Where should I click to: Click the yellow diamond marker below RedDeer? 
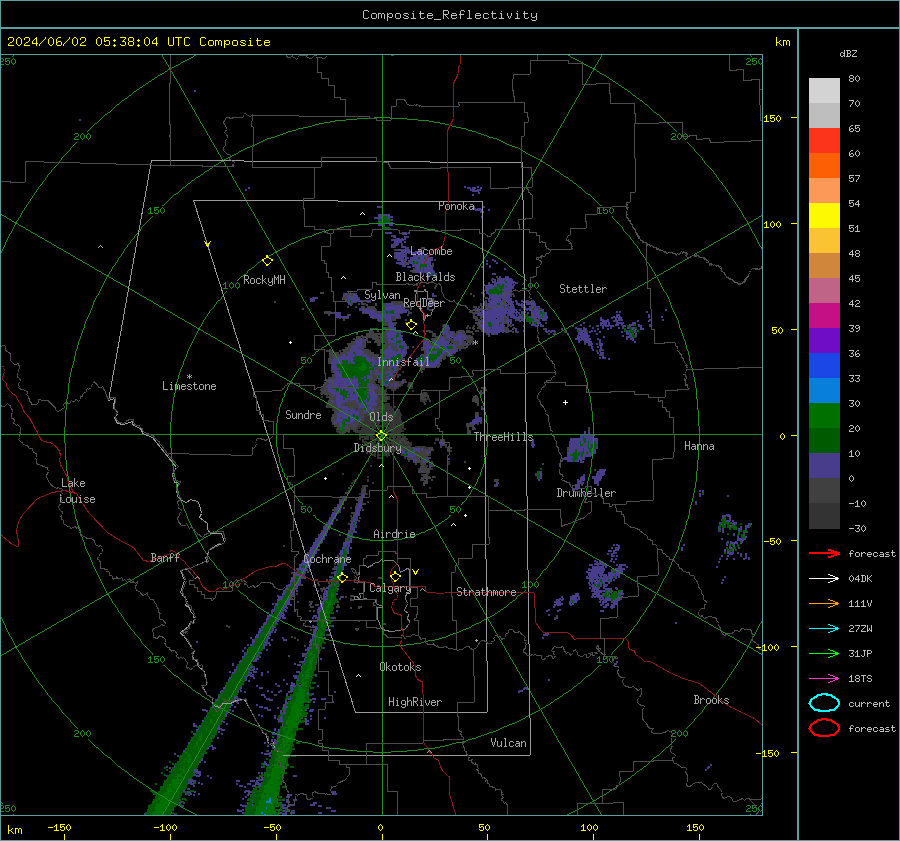pyautogui.click(x=411, y=325)
